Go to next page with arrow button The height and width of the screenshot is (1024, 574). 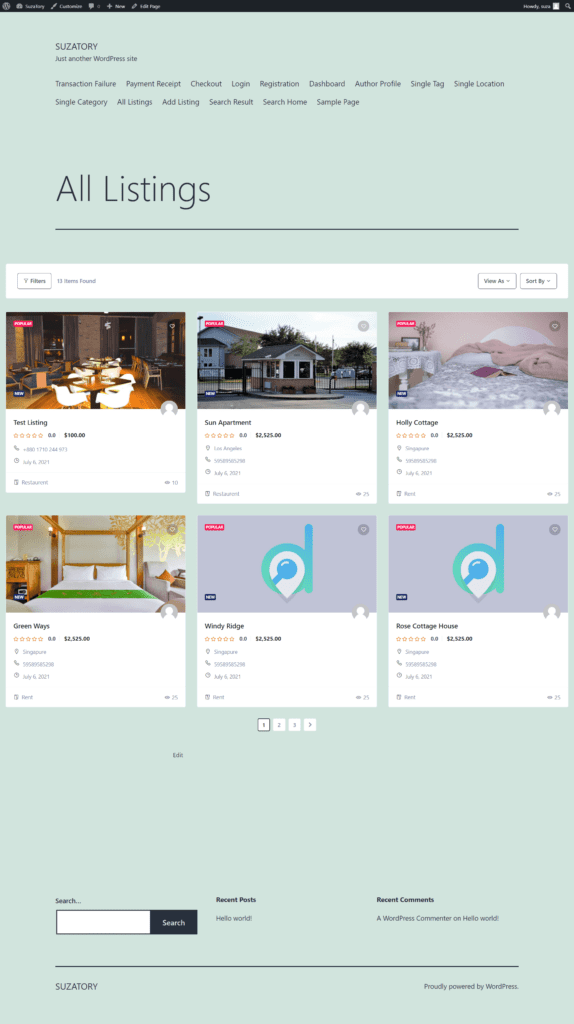tap(310, 725)
